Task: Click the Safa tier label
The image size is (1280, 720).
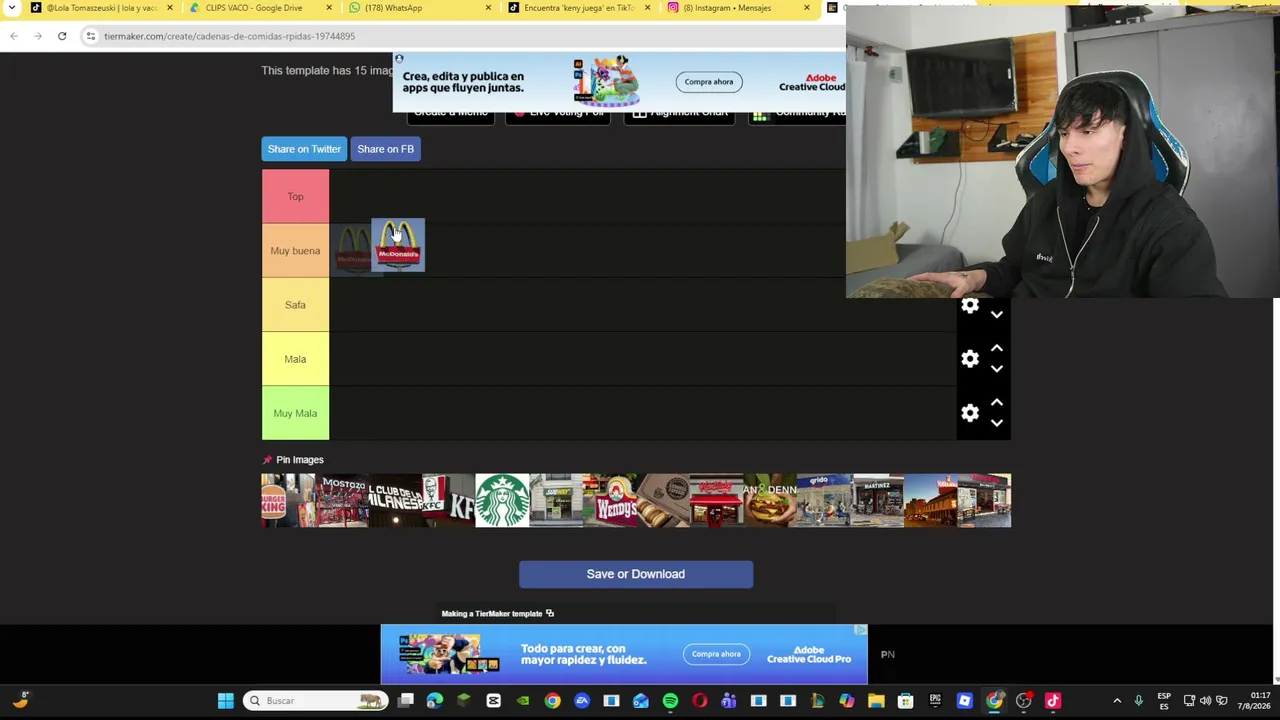Action: click(295, 305)
